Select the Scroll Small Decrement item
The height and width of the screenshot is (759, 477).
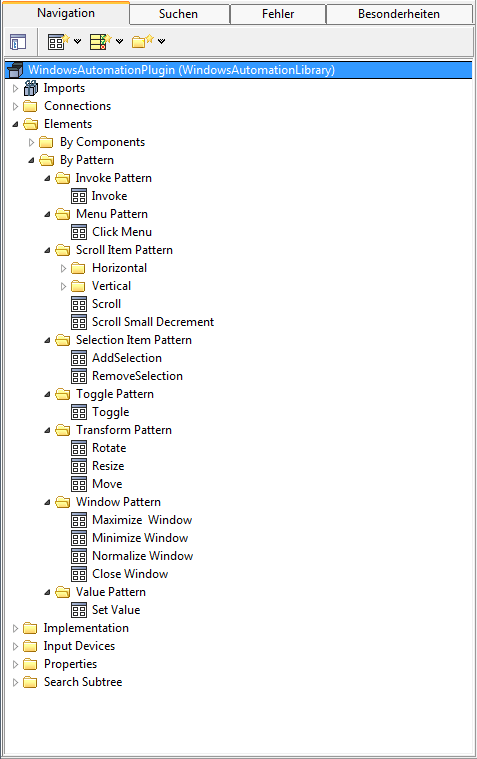pos(153,322)
